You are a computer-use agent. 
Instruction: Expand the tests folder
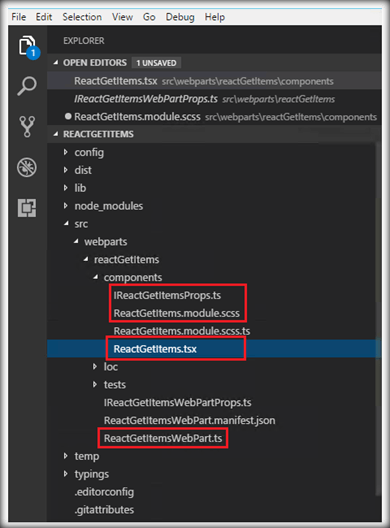pyautogui.click(x=95, y=384)
